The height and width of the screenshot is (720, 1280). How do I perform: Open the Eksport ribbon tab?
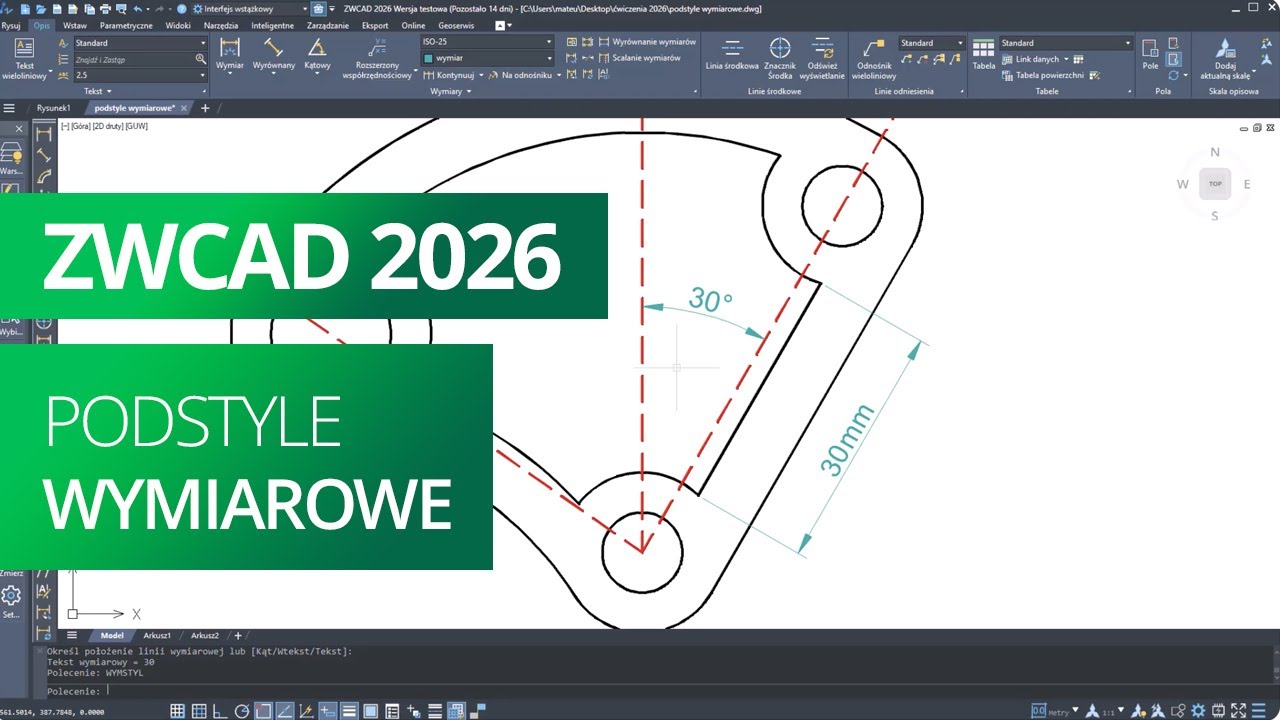tap(376, 25)
